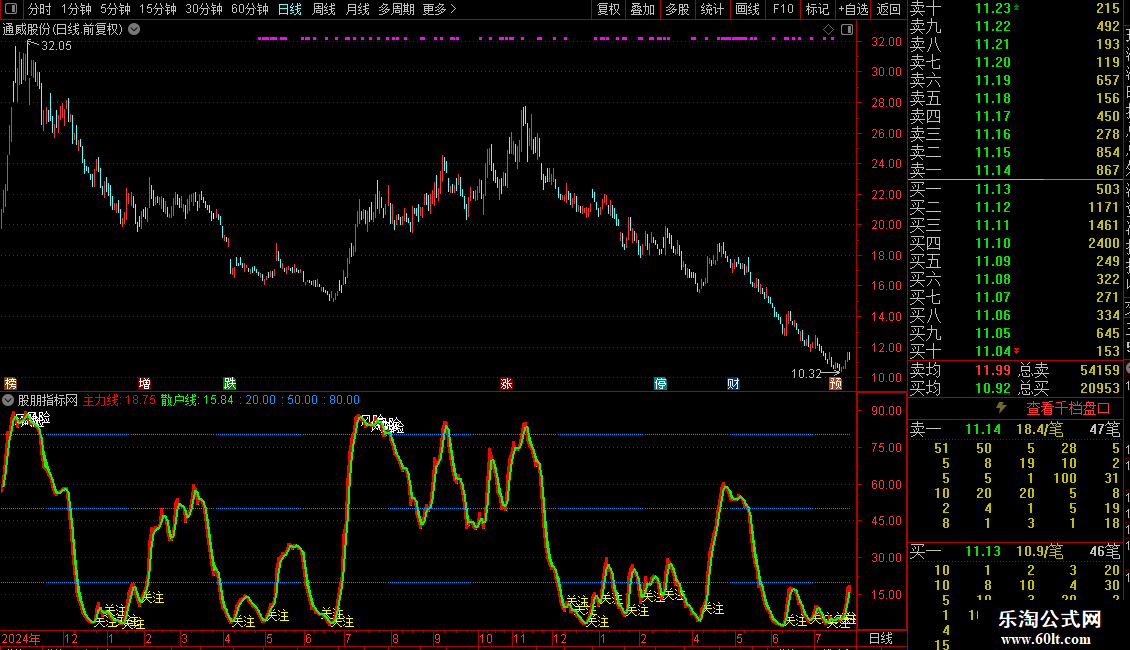Switch to the 分时 tab
Image resolution: width=1130 pixels, height=650 pixels.
point(40,9)
